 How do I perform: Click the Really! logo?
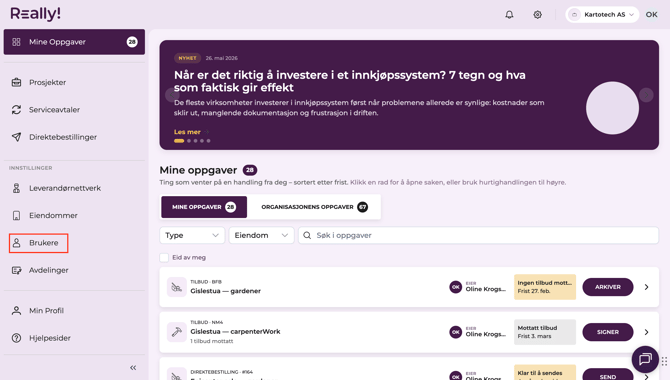(35, 14)
